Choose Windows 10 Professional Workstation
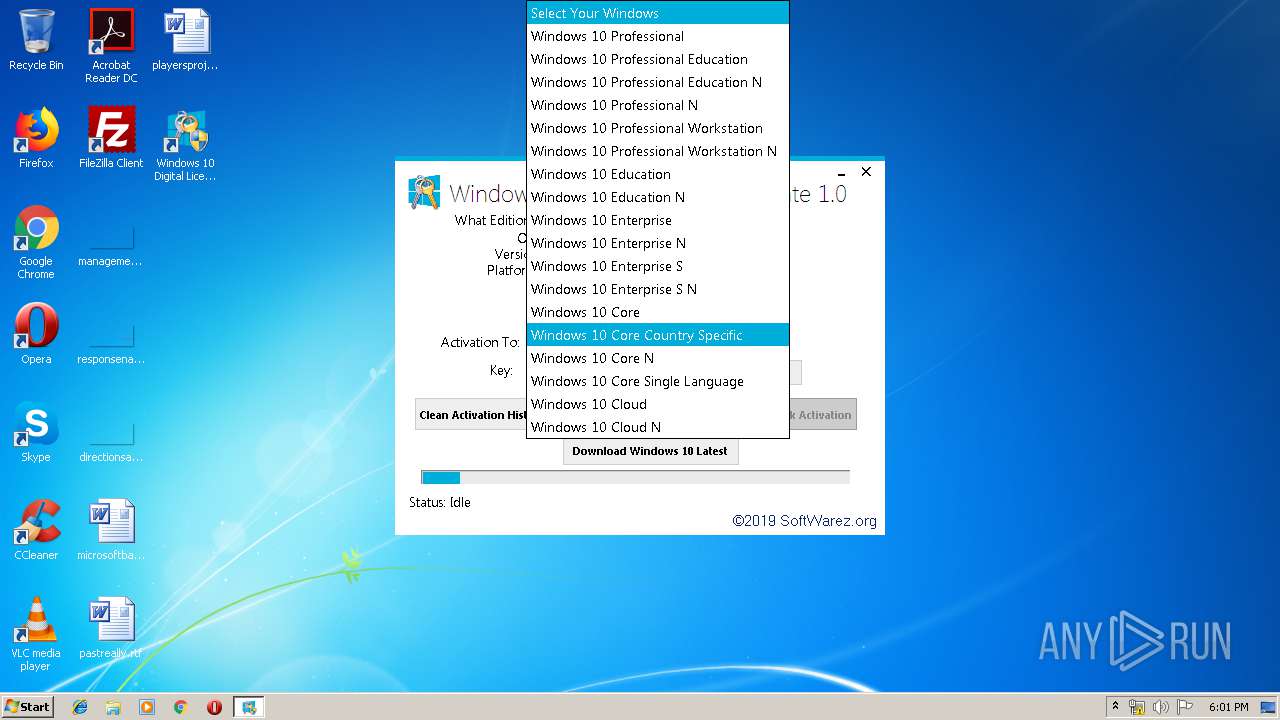Image resolution: width=1280 pixels, height=720 pixels. pyautogui.click(x=658, y=128)
